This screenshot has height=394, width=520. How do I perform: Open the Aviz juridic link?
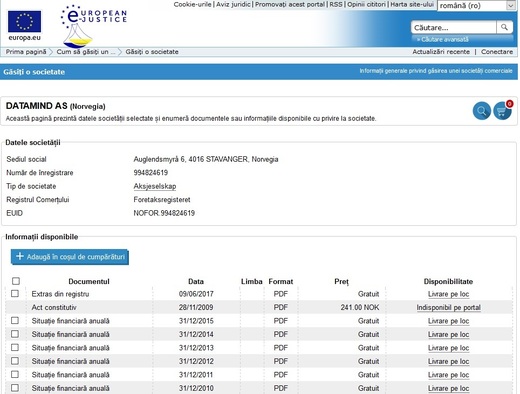click(x=233, y=5)
